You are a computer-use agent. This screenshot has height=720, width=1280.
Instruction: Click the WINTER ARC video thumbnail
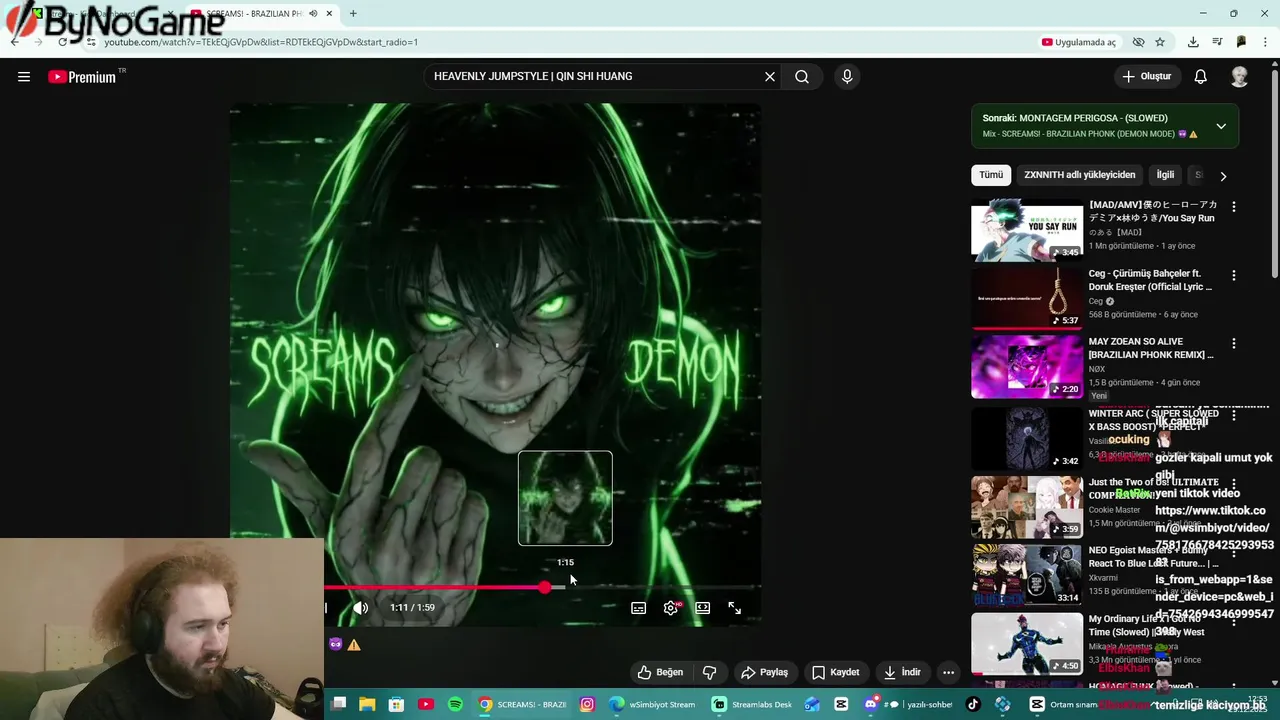1027,437
